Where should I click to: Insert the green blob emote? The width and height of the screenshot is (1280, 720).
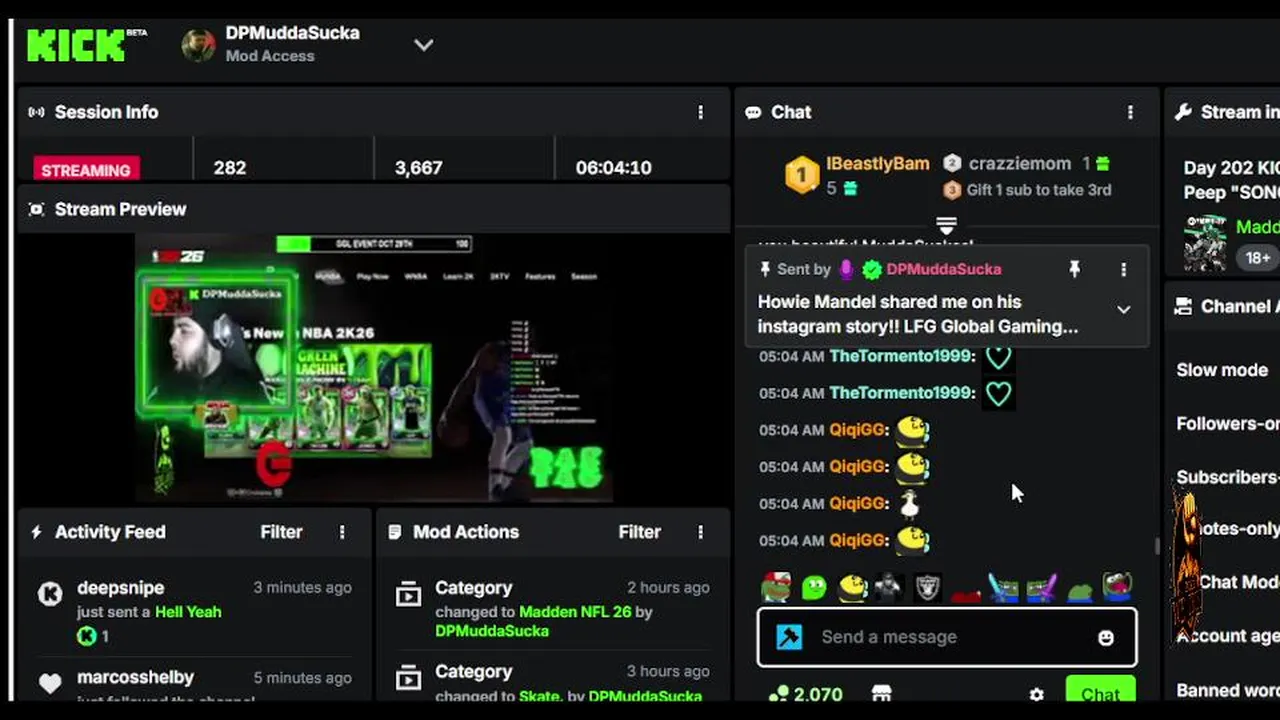click(x=814, y=587)
